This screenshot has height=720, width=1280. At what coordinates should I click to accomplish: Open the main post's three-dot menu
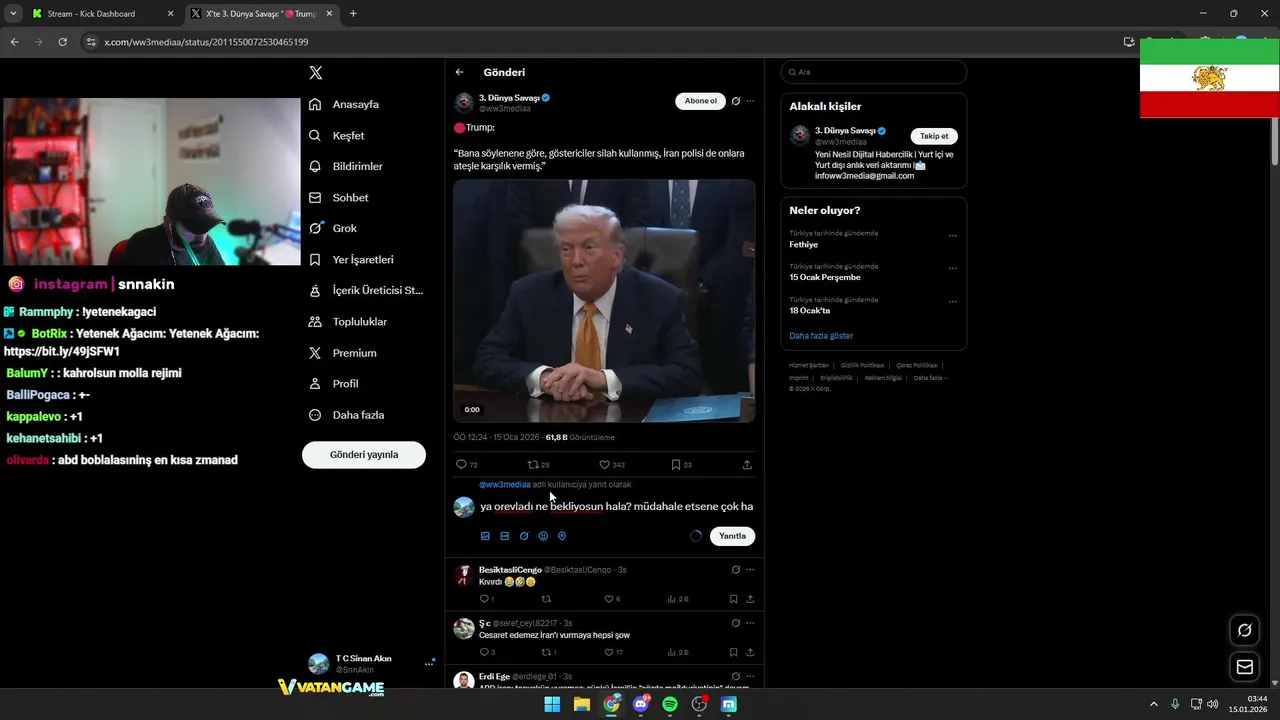click(750, 101)
